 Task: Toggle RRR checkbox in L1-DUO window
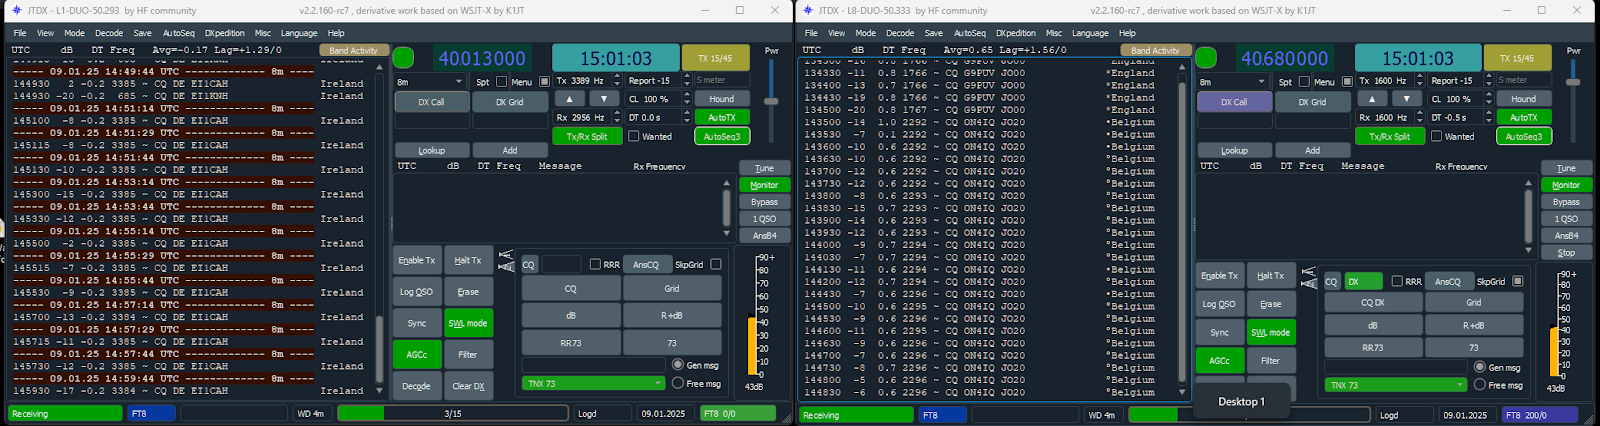(595, 264)
